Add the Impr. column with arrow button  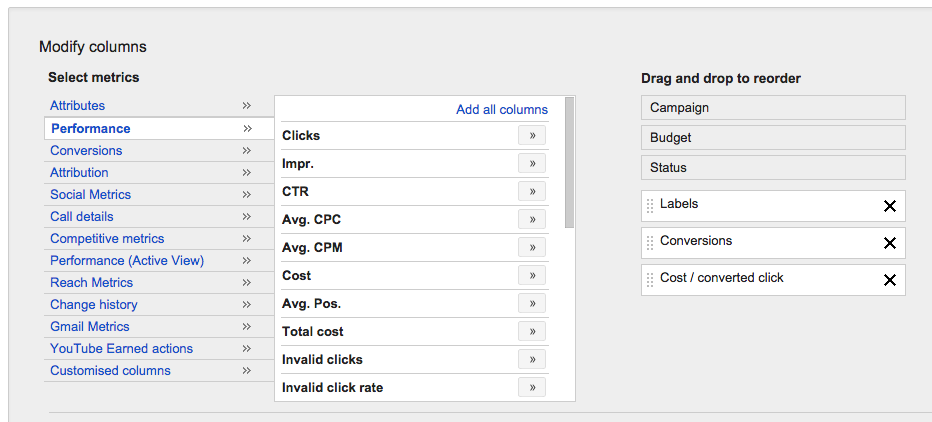[x=532, y=163]
